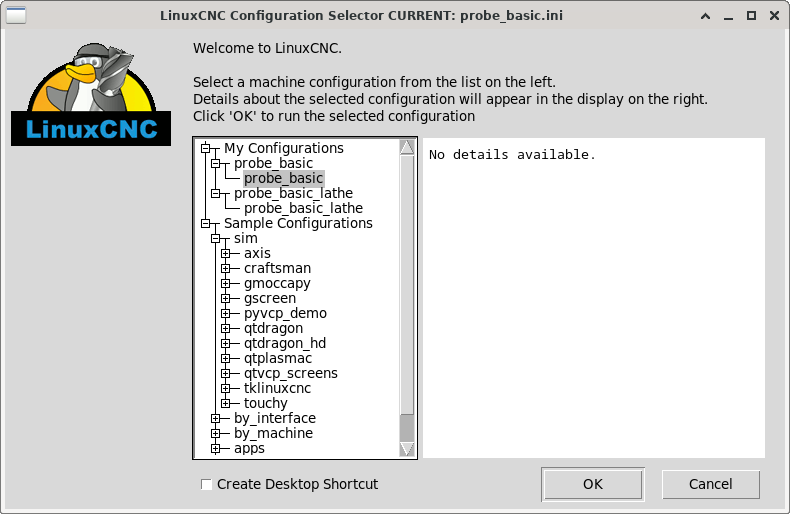Expand the axis folder
The image size is (790, 514).
coord(226,253)
